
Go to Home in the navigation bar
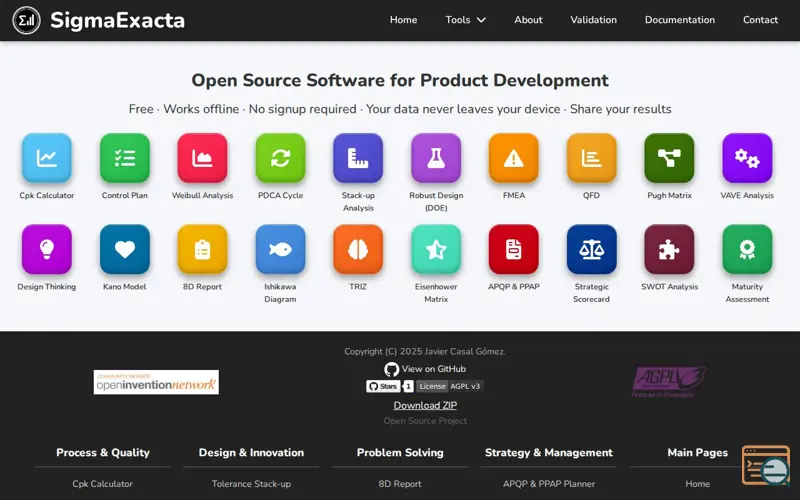click(x=404, y=20)
